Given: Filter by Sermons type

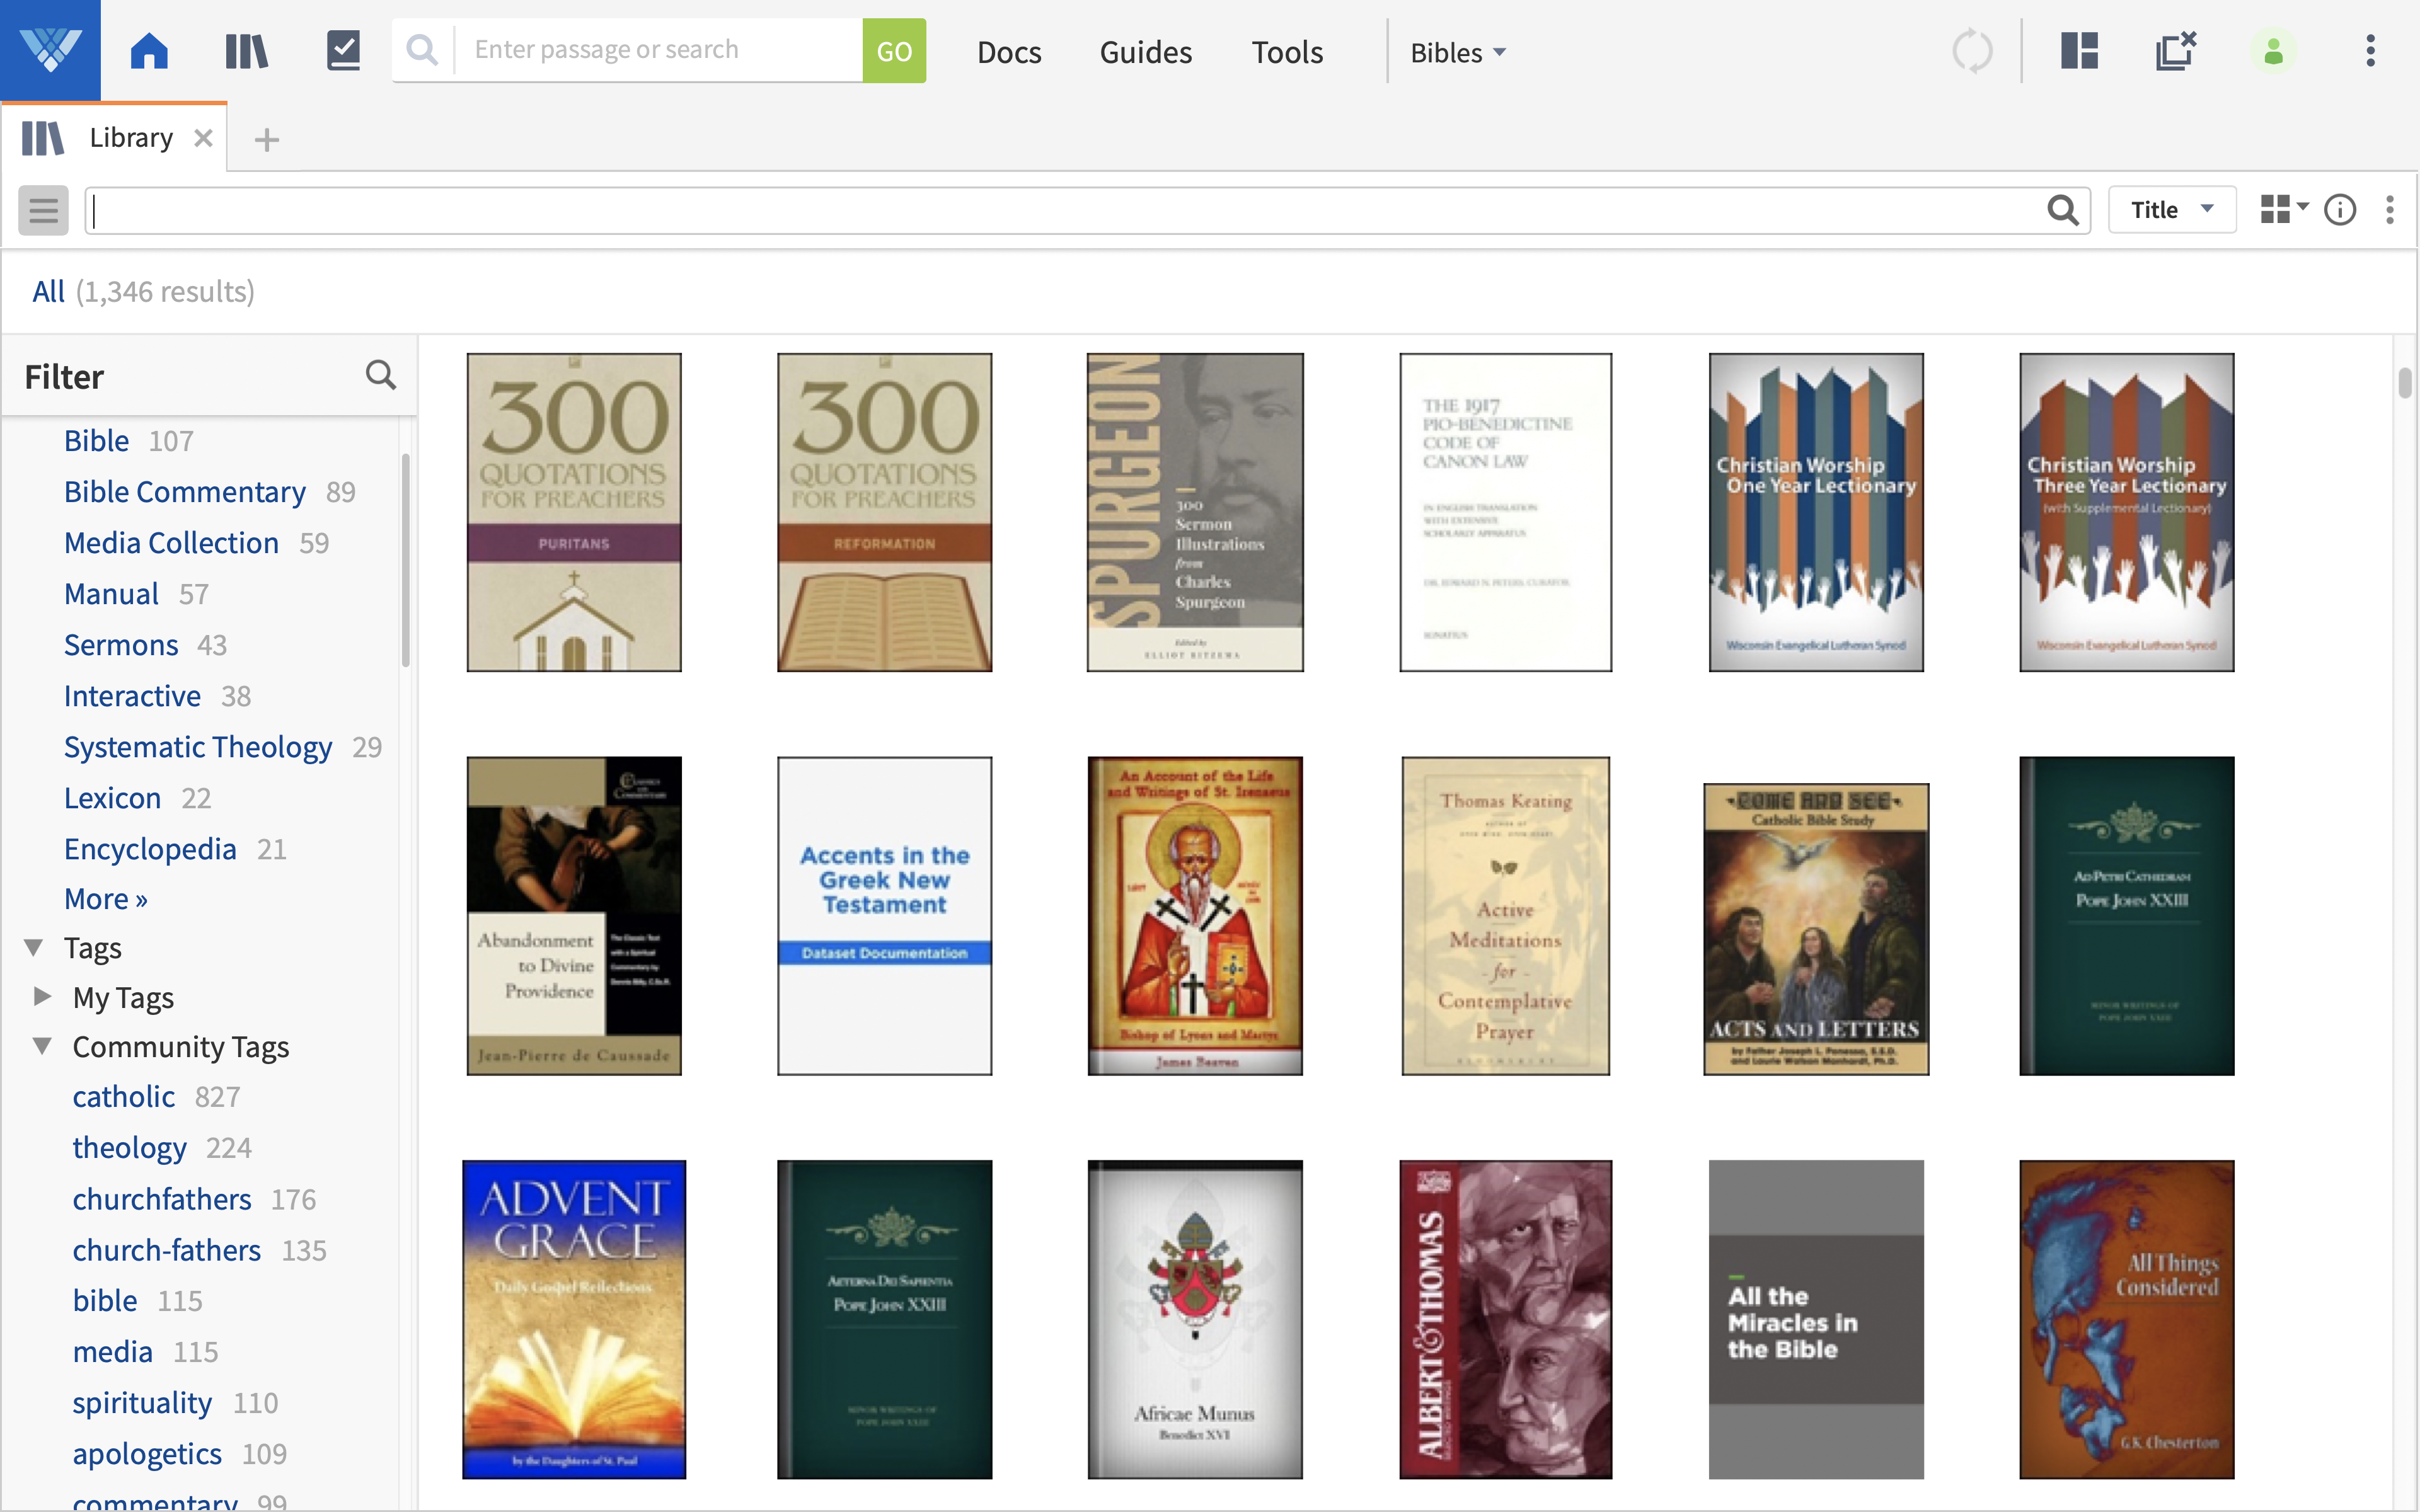Looking at the screenshot, I should coord(121,644).
